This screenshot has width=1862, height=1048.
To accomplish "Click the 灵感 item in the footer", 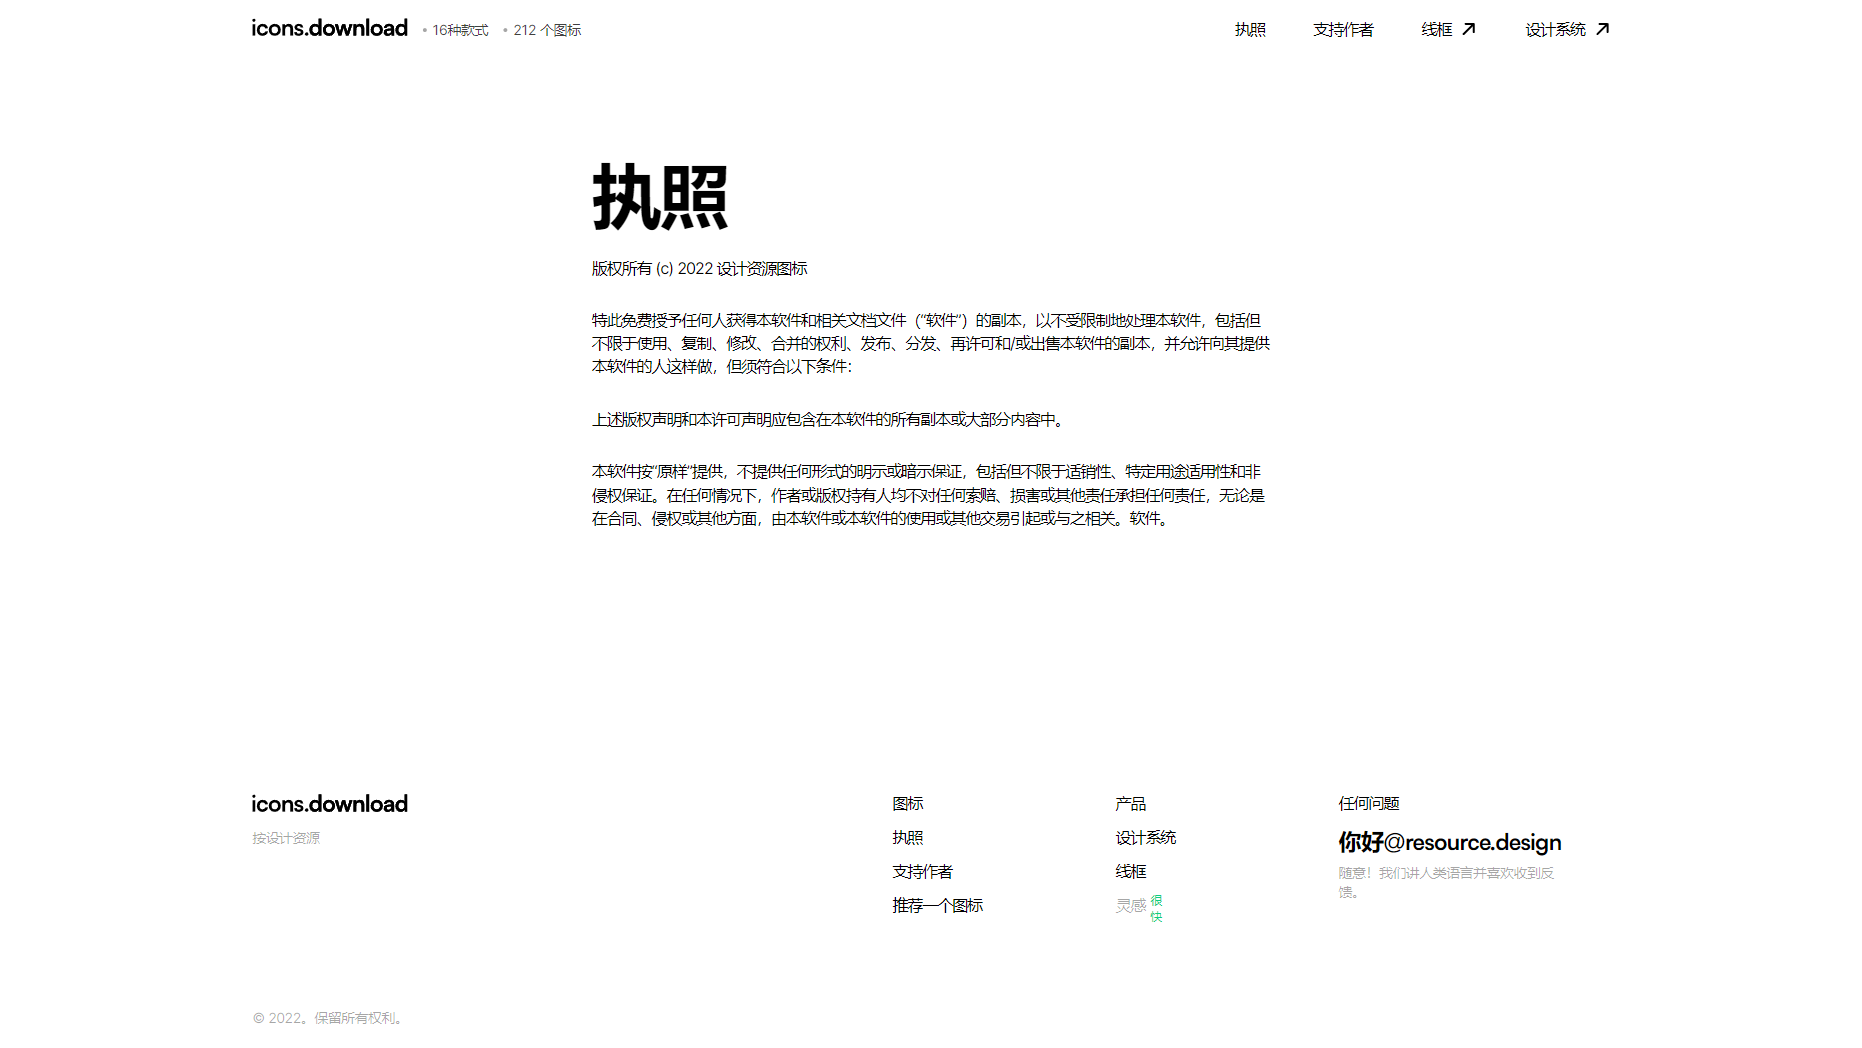I will [x=1130, y=906].
